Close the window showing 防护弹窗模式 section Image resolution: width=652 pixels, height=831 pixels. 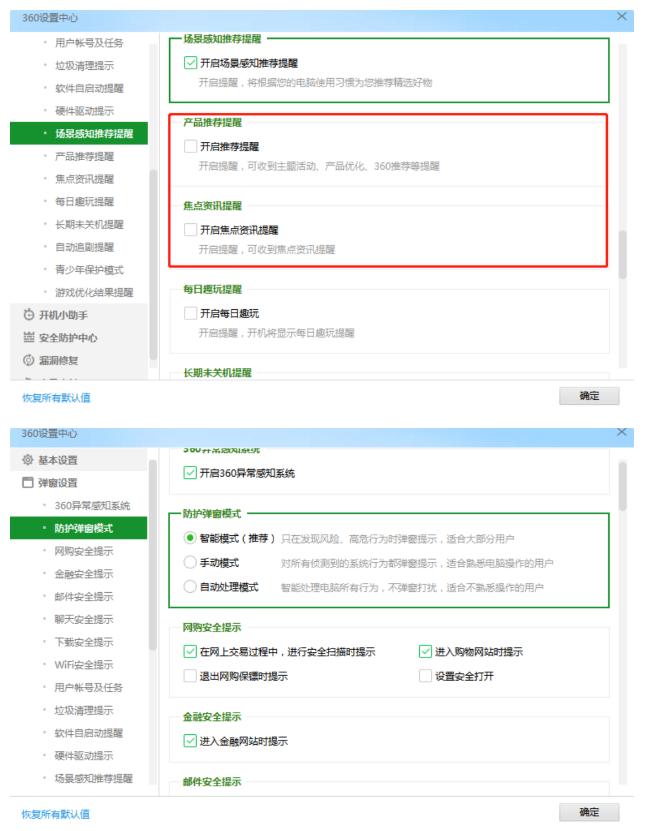(622, 432)
